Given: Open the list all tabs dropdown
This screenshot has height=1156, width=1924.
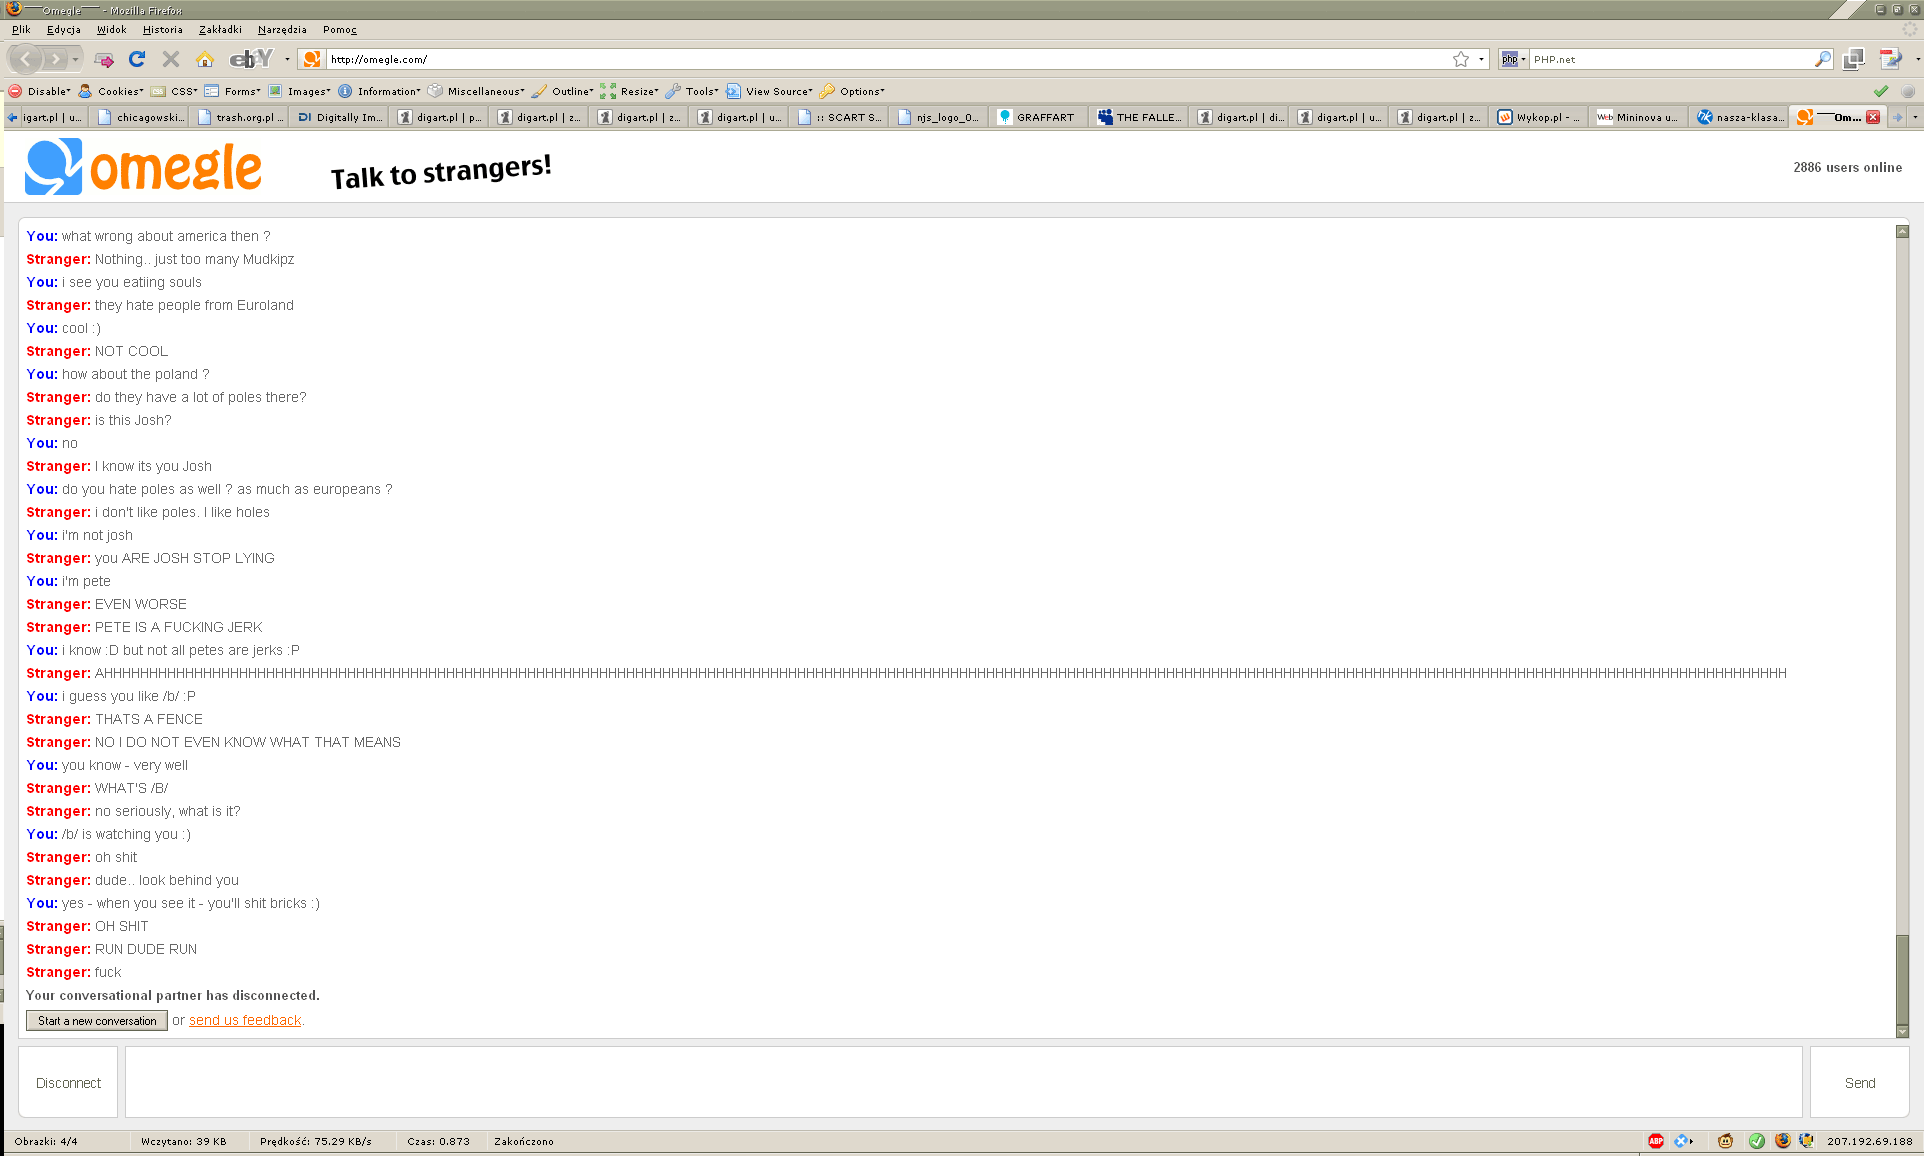Looking at the screenshot, I should tap(1915, 117).
